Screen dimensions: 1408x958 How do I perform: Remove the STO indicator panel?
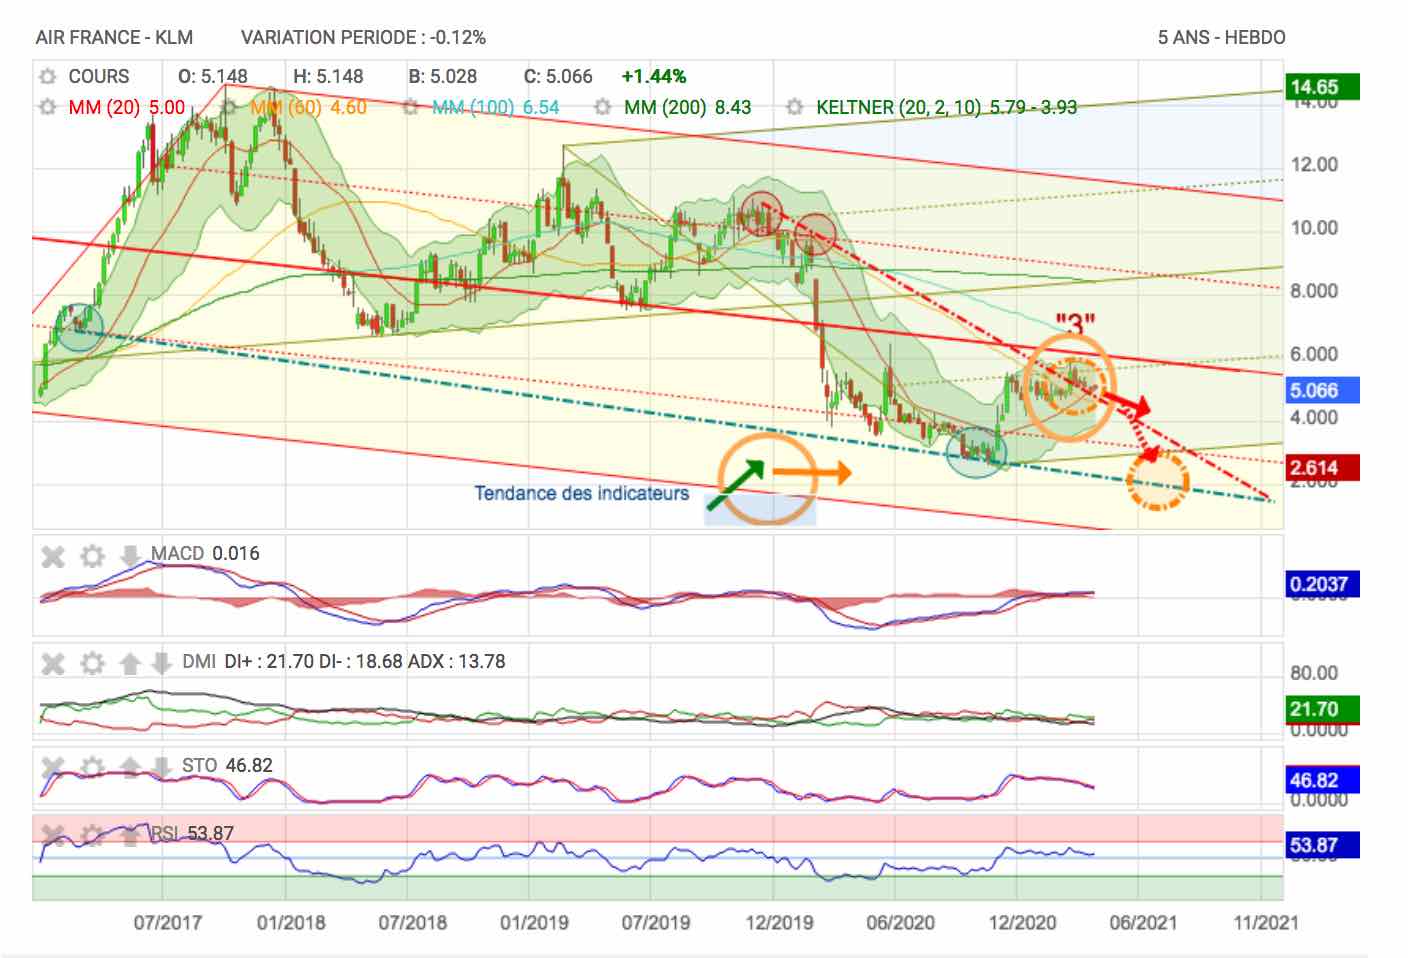coord(53,768)
